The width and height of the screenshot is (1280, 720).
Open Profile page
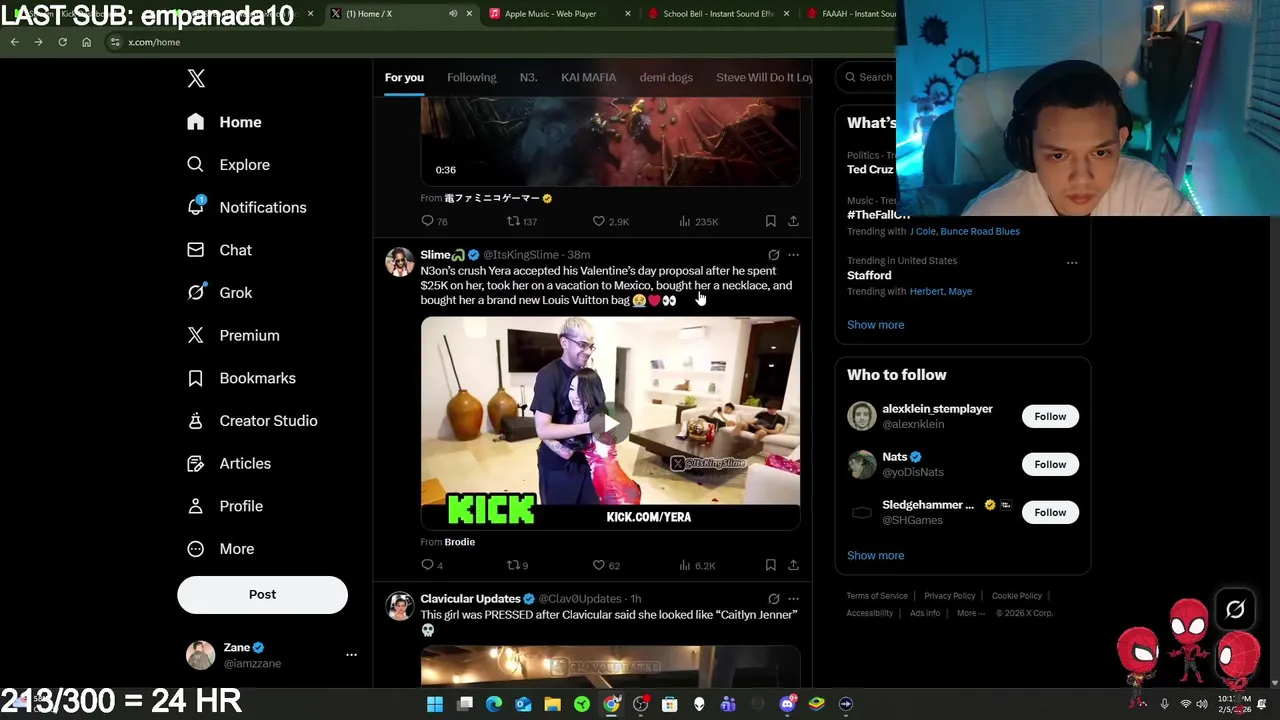click(x=226, y=506)
